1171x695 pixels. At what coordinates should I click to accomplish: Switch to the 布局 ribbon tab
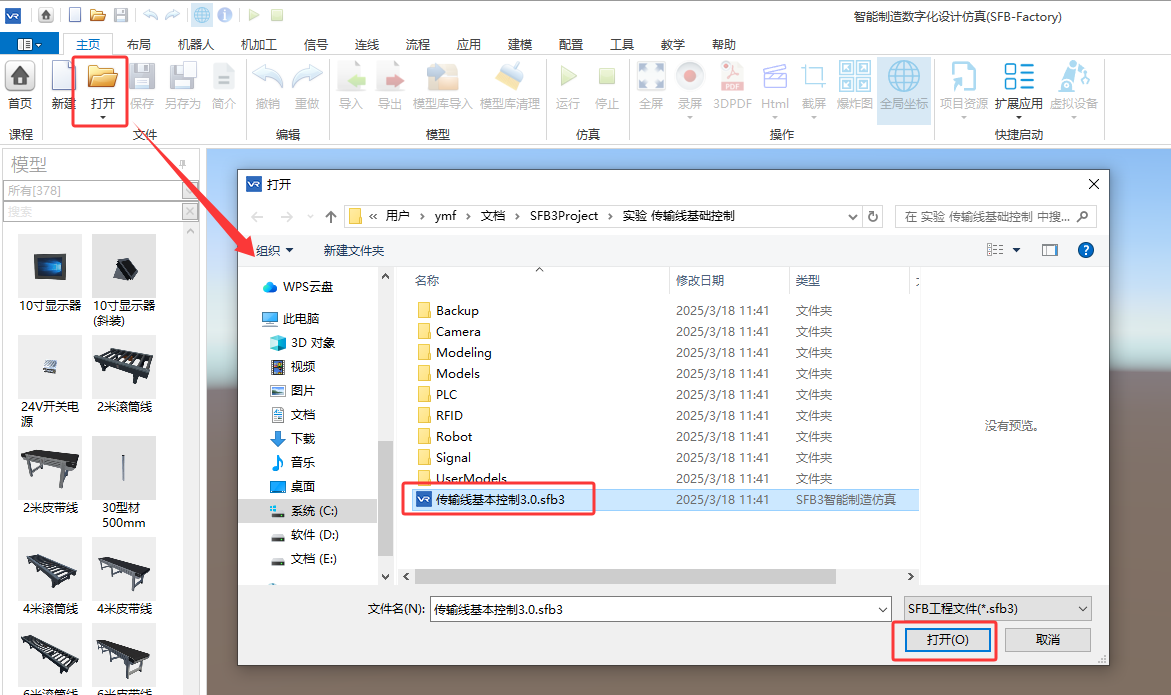[x=139, y=45]
